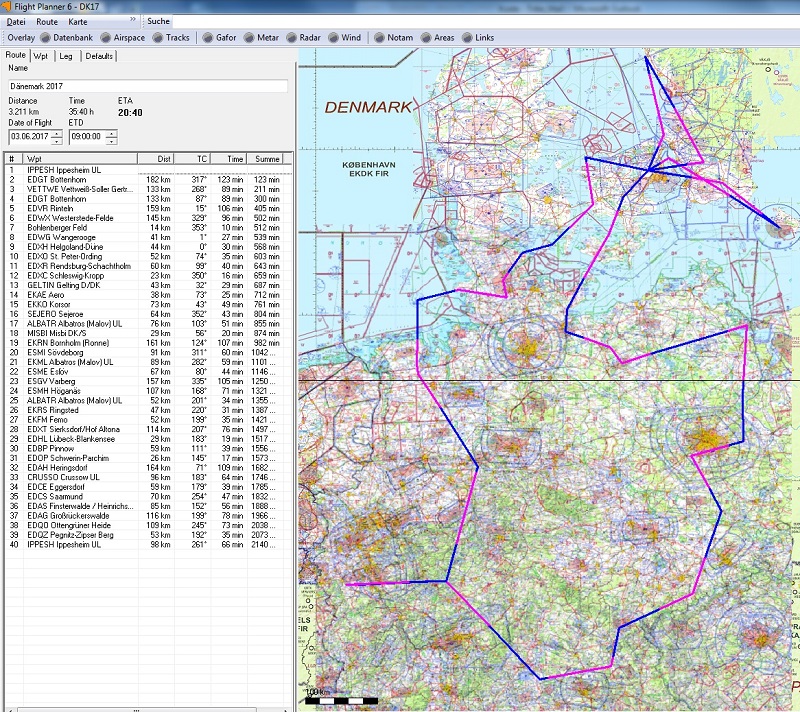Turn on the Radar overlay
Image resolution: width=800 pixels, height=712 pixels.
303,37
